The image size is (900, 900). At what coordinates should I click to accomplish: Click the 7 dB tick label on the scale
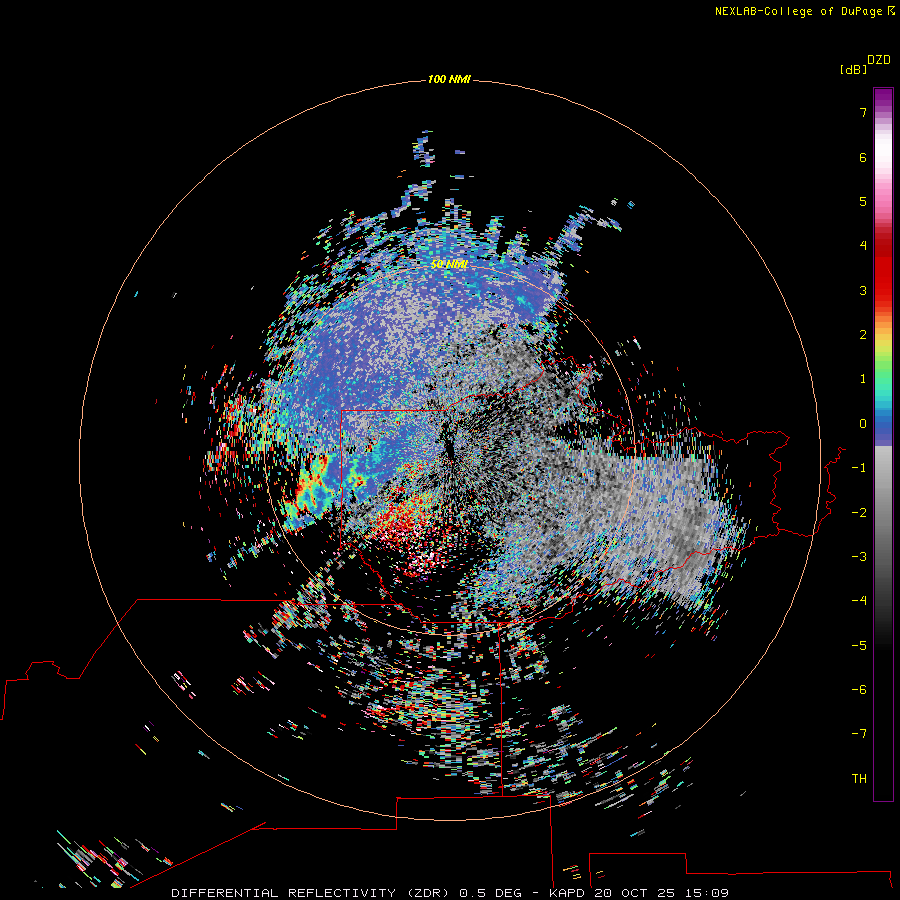(x=863, y=112)
